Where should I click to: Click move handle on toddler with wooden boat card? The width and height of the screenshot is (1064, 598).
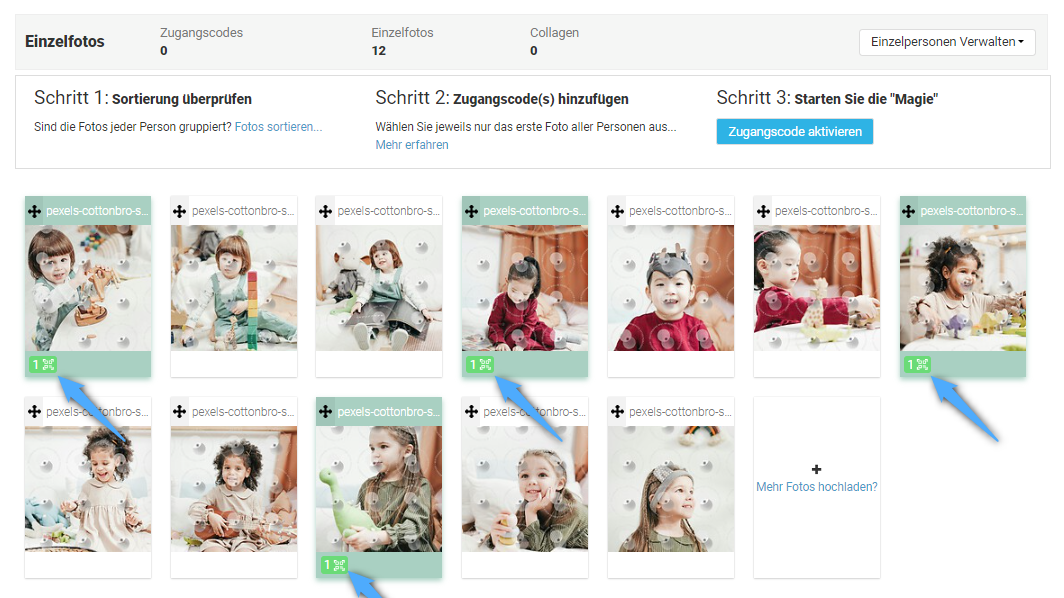pyautogui.click(x=34, y=211)
